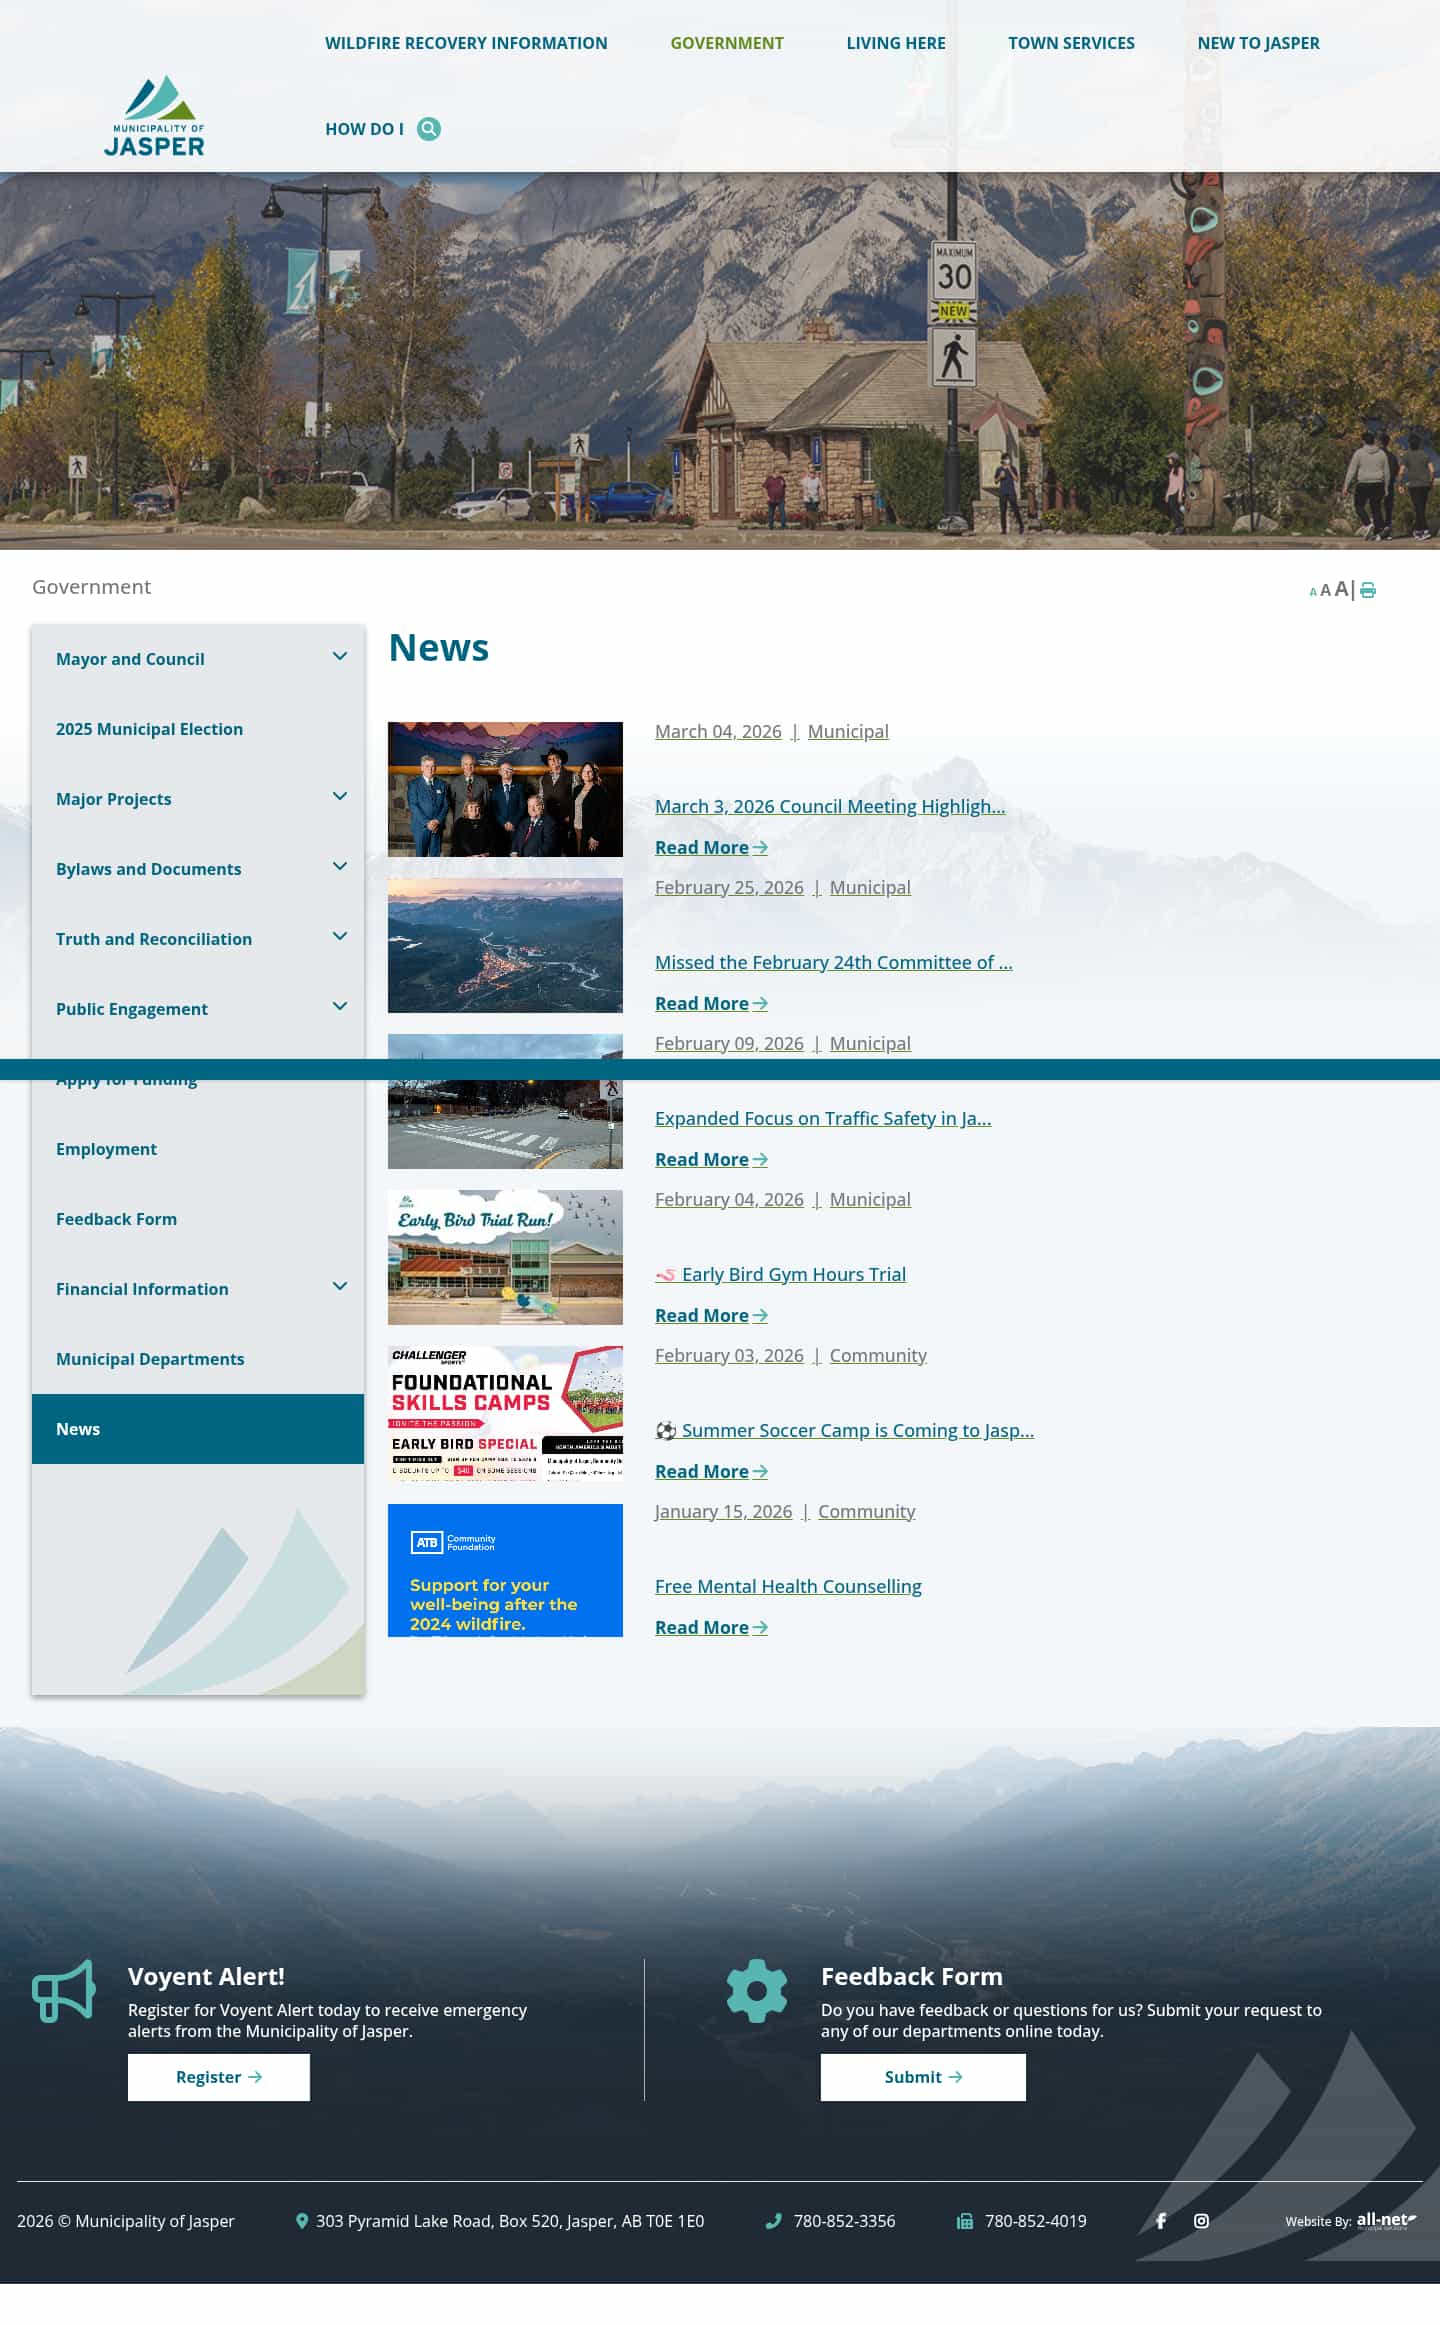Expand the Major Projects chevron
This screenshot has height=2325, width=1440.
pos(340,796)
